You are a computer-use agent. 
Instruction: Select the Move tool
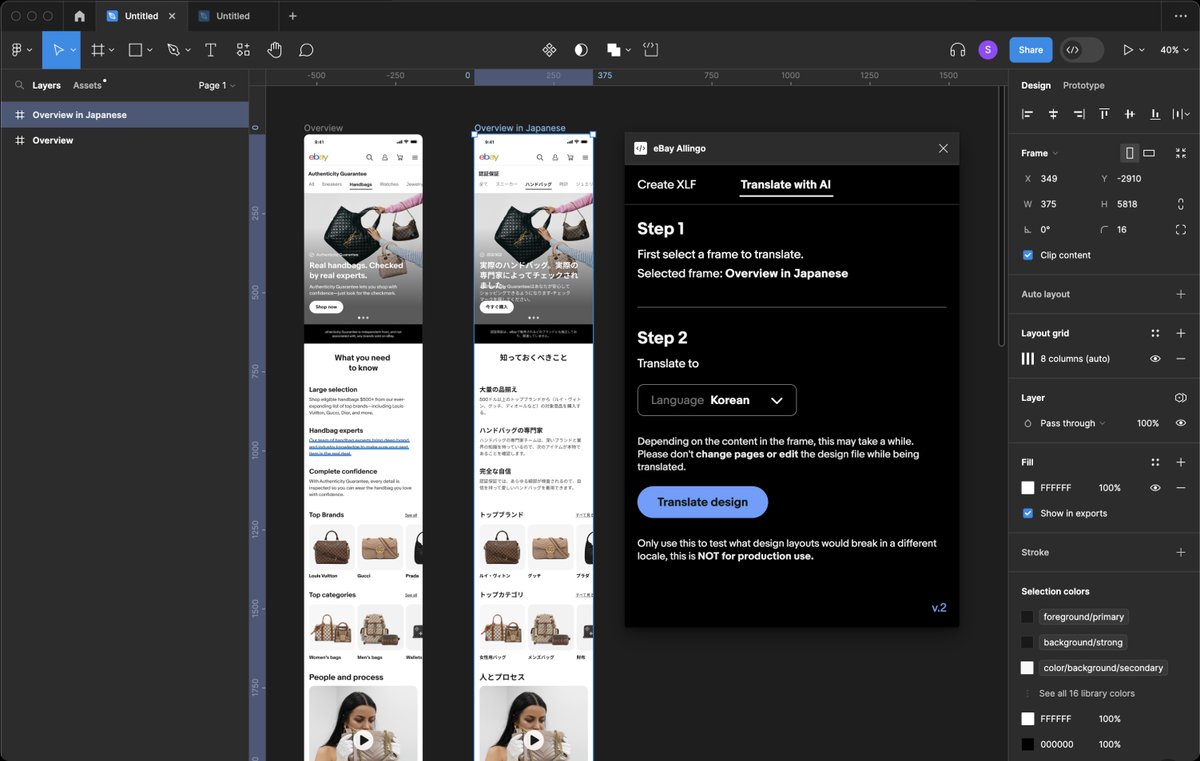58,50
